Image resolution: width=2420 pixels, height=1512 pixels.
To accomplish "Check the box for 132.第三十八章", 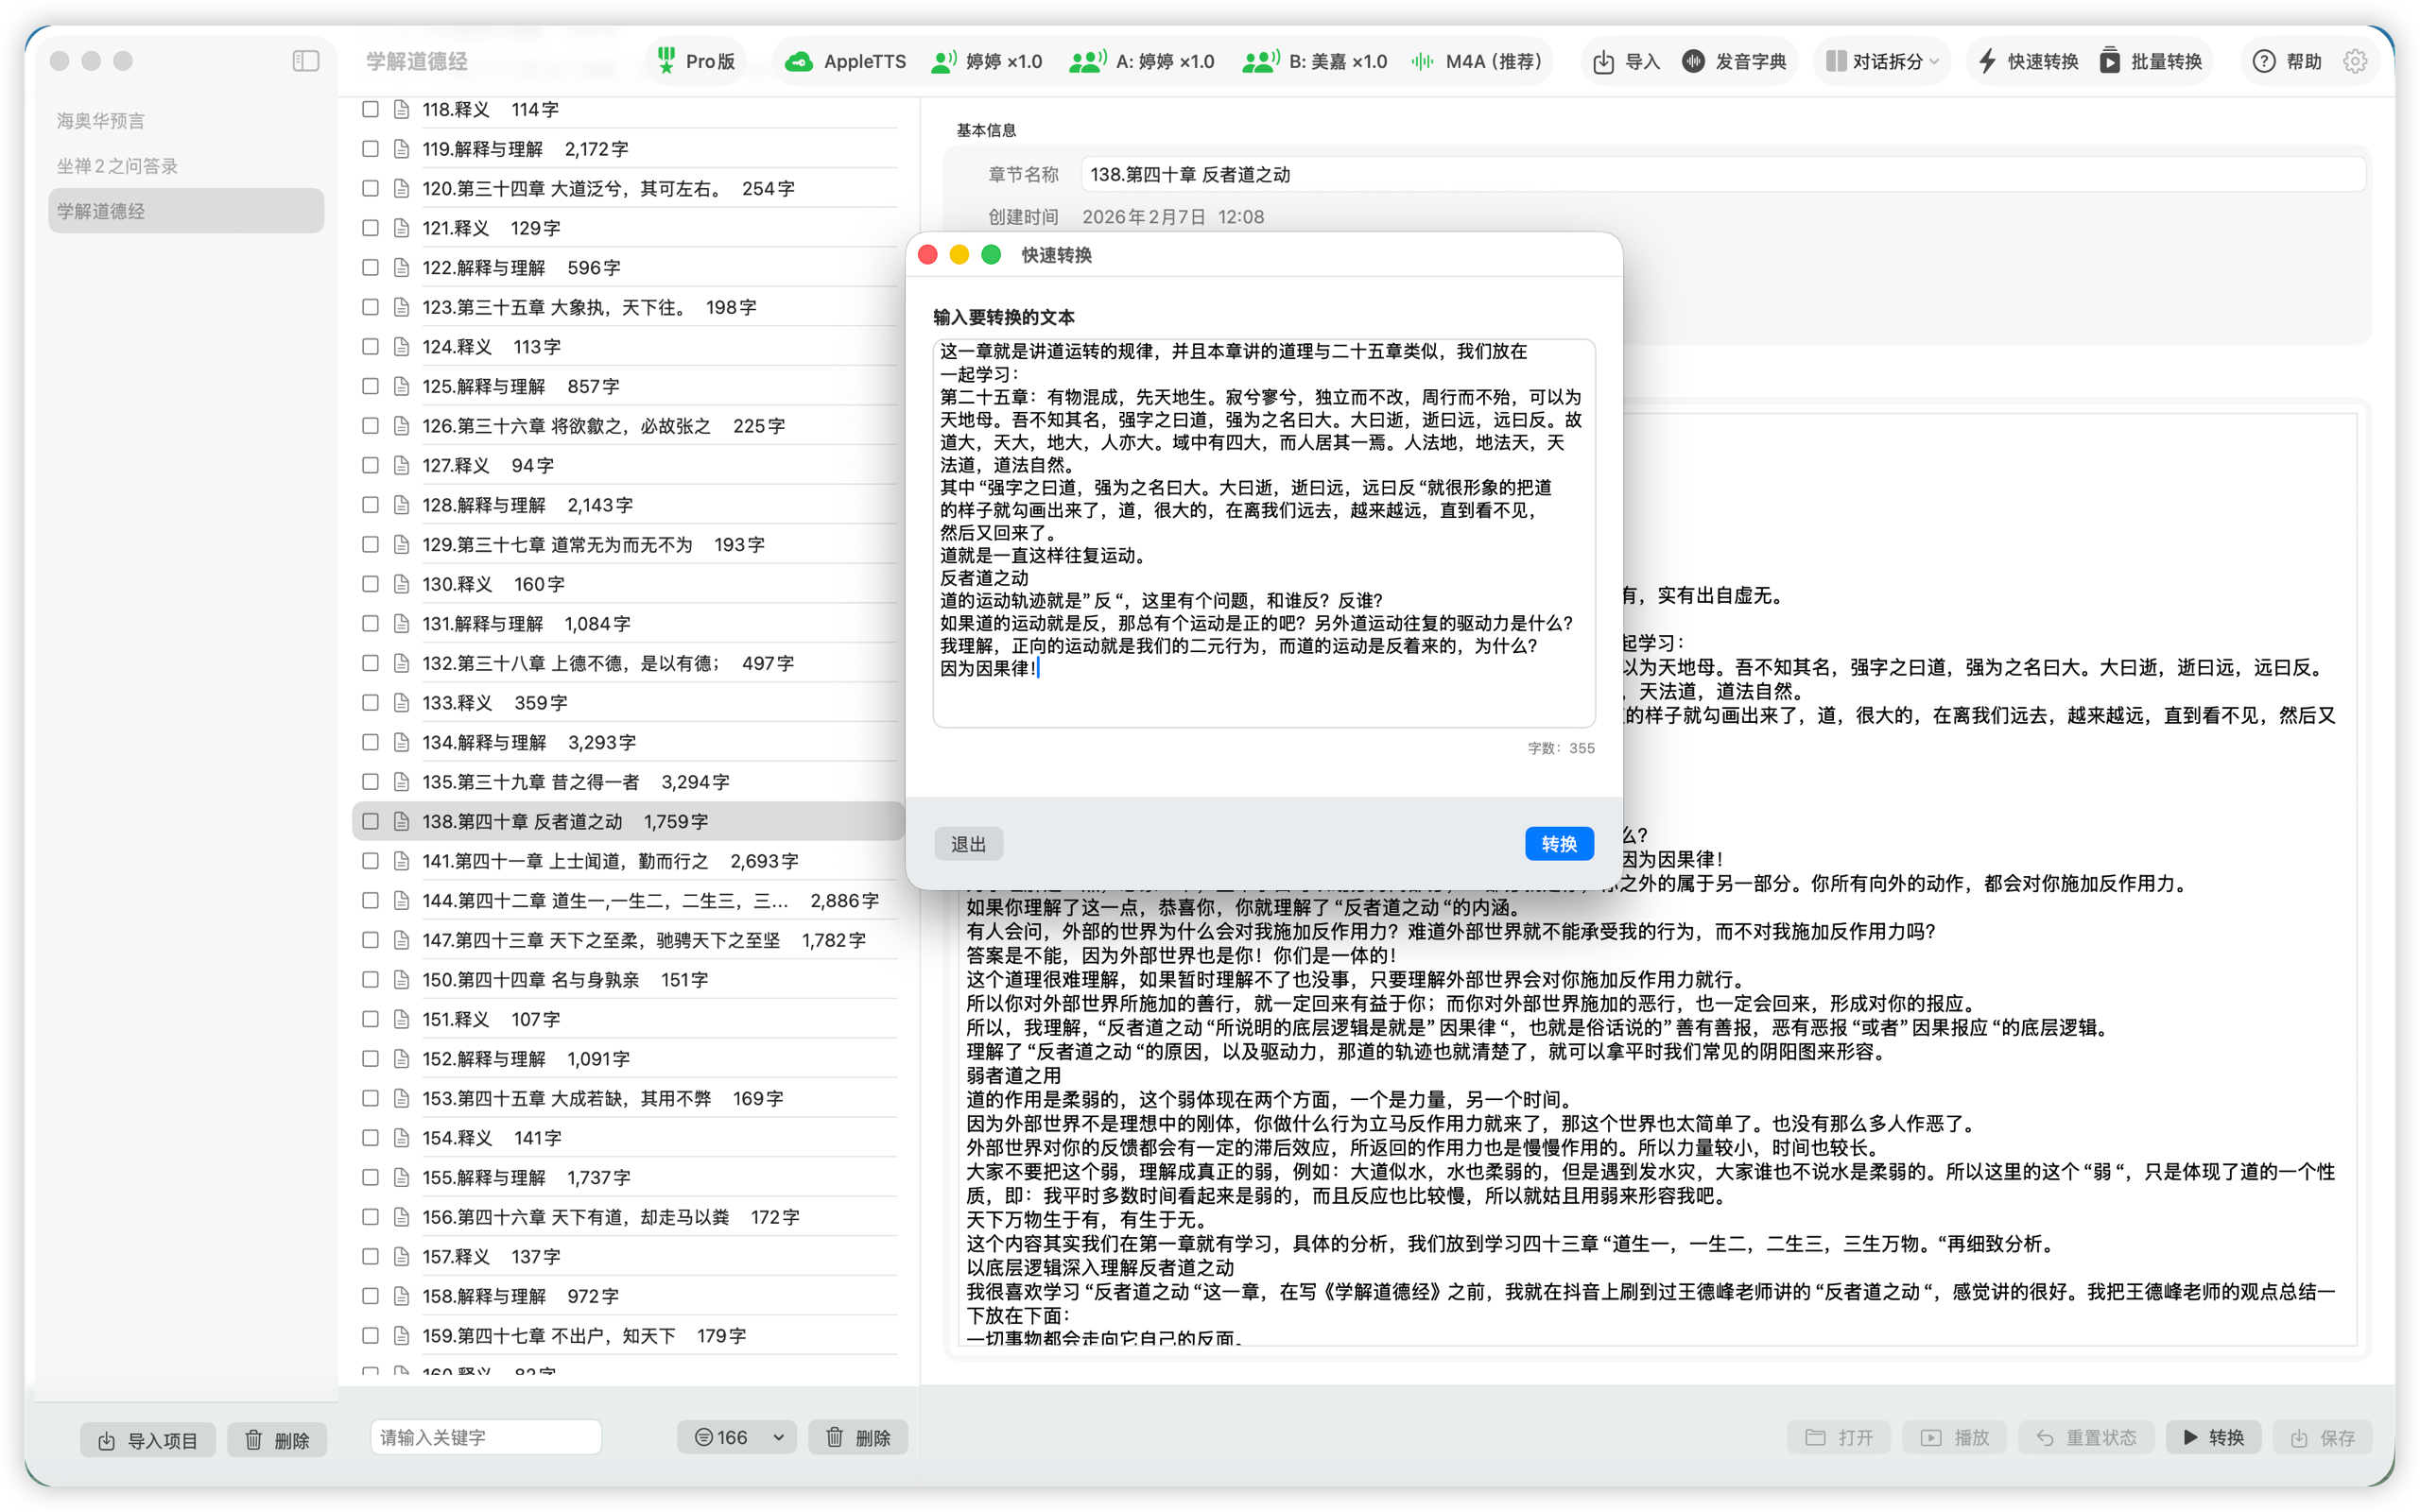I will coord(370,663).
